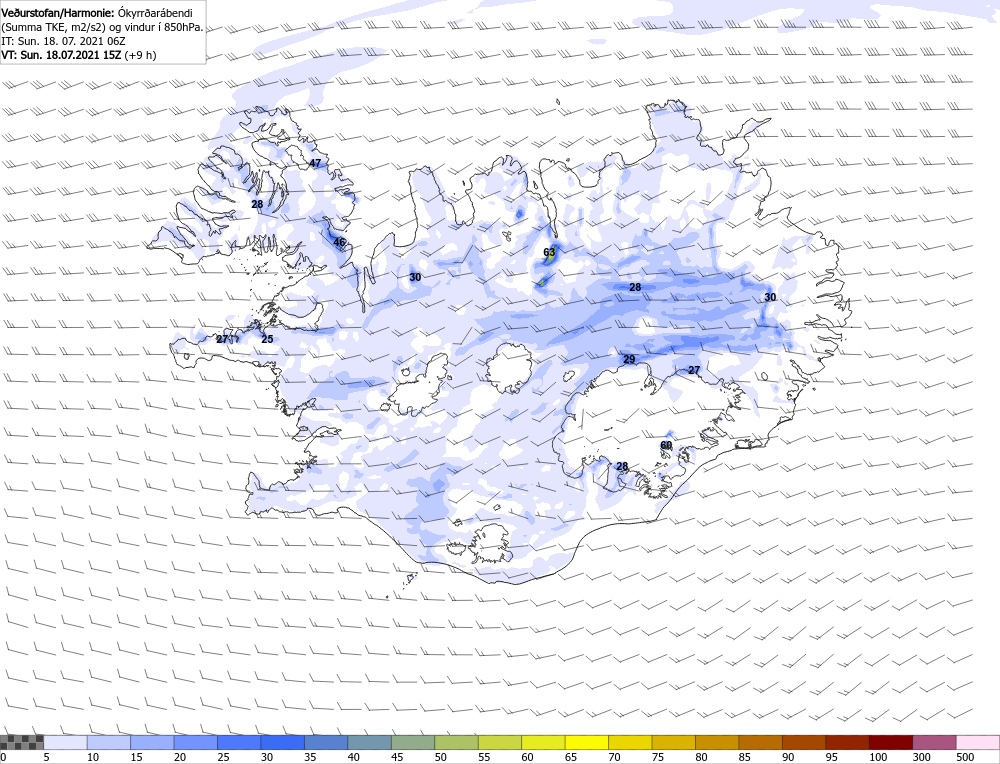
Task: Select the 'VT: Sun. 18.07.2021 15Z (+9 h)' line
Action: tap(78, 55)
